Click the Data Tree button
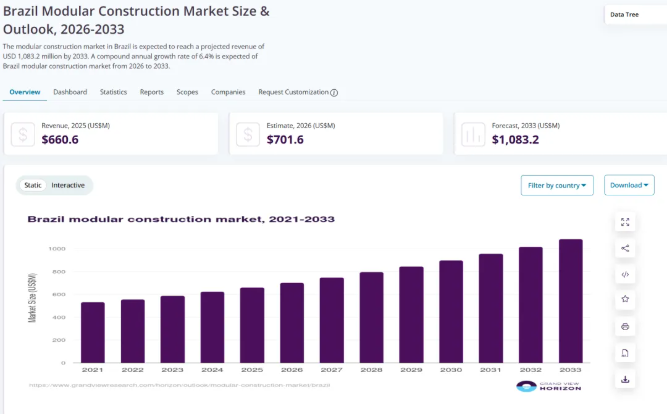 (635, 15)
